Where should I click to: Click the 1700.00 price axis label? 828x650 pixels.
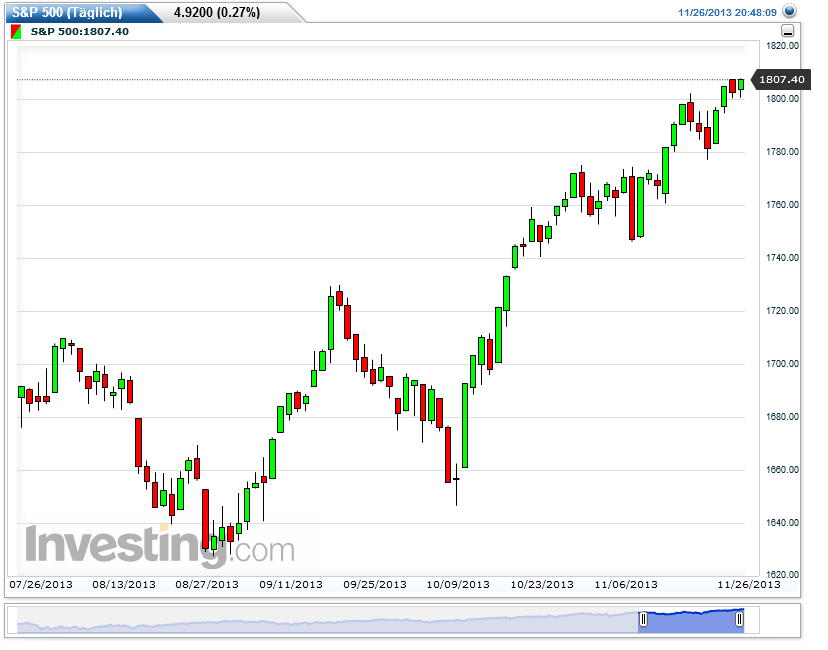tap(782, 364)
